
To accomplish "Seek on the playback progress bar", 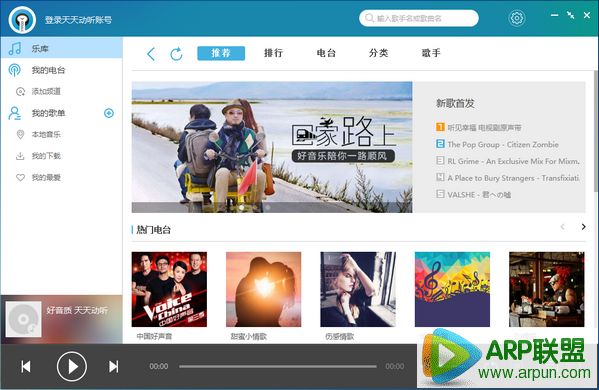I will pos(277,366).
